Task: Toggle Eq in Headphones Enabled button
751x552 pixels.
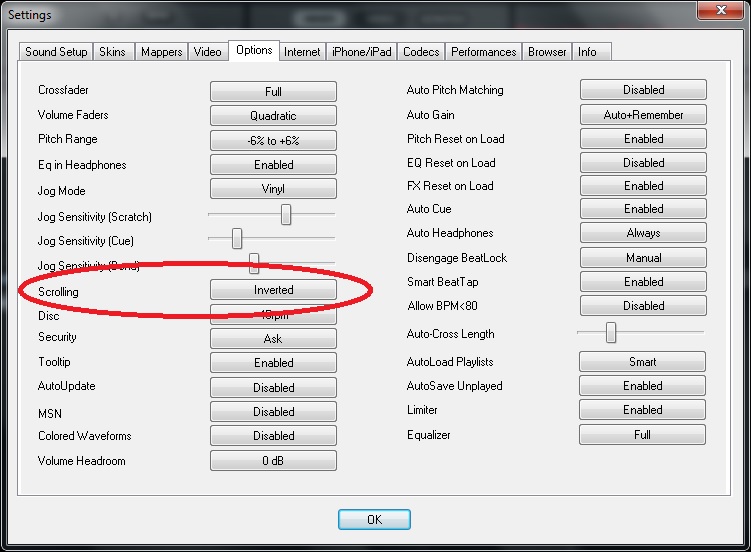Action: [273, 165]
